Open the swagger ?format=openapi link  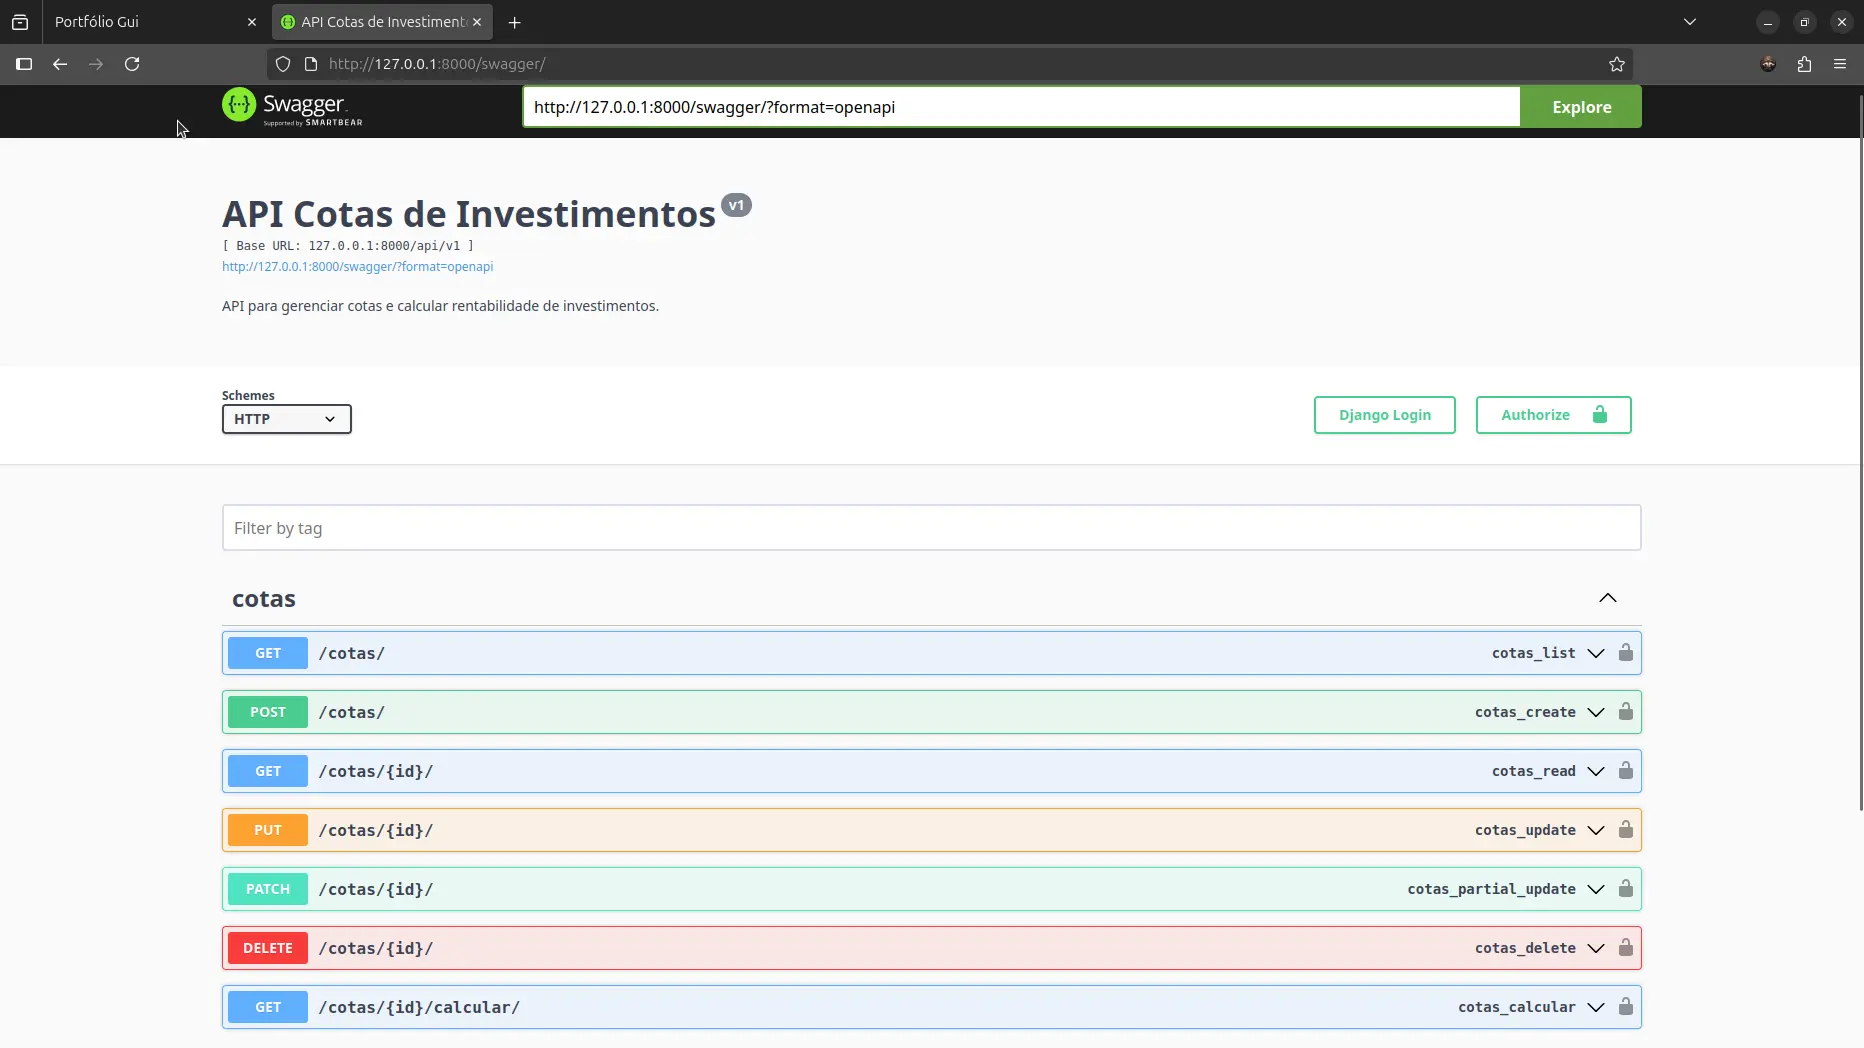pyautogui.click(x=357, y=267)
